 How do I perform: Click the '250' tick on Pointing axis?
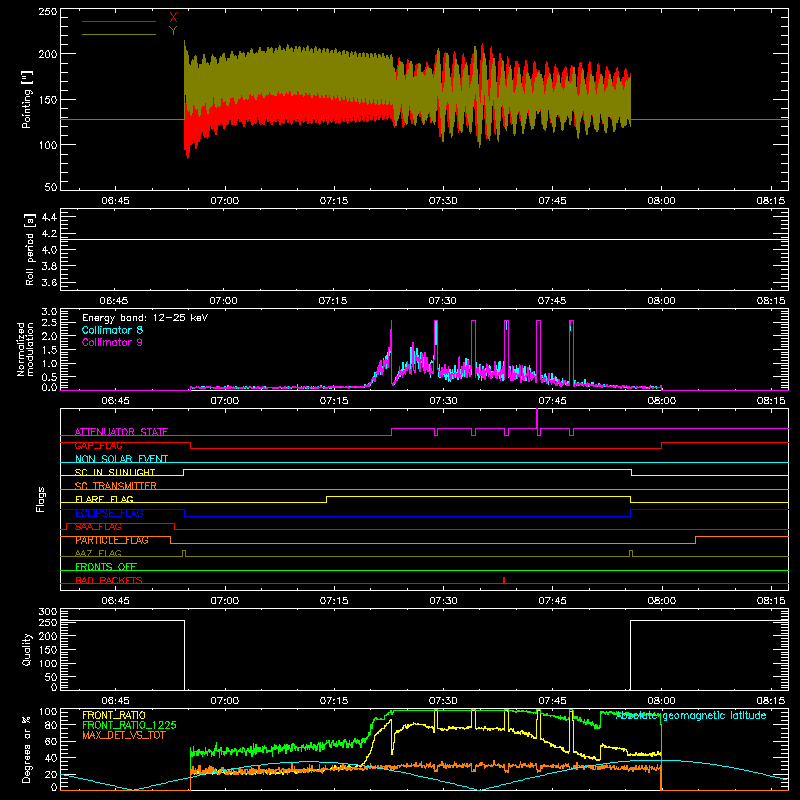pos(47,11)
